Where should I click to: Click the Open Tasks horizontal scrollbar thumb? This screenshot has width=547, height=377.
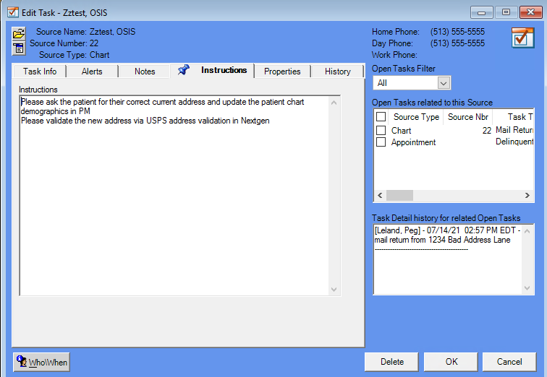400,195
